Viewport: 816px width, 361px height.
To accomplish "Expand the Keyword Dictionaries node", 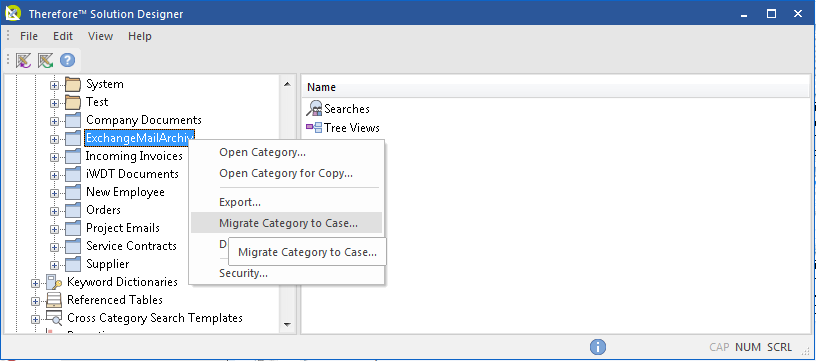I will pos(35,283).
